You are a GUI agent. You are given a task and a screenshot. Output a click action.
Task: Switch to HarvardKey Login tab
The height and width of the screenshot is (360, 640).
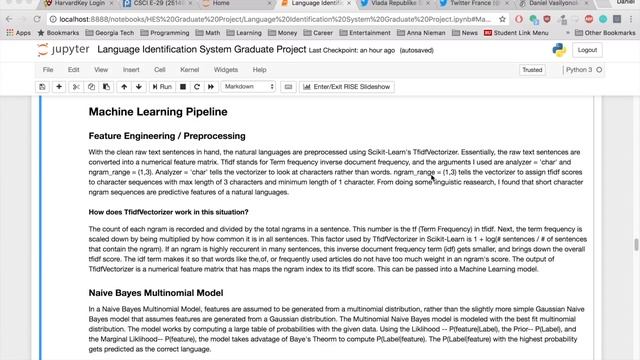79,3
